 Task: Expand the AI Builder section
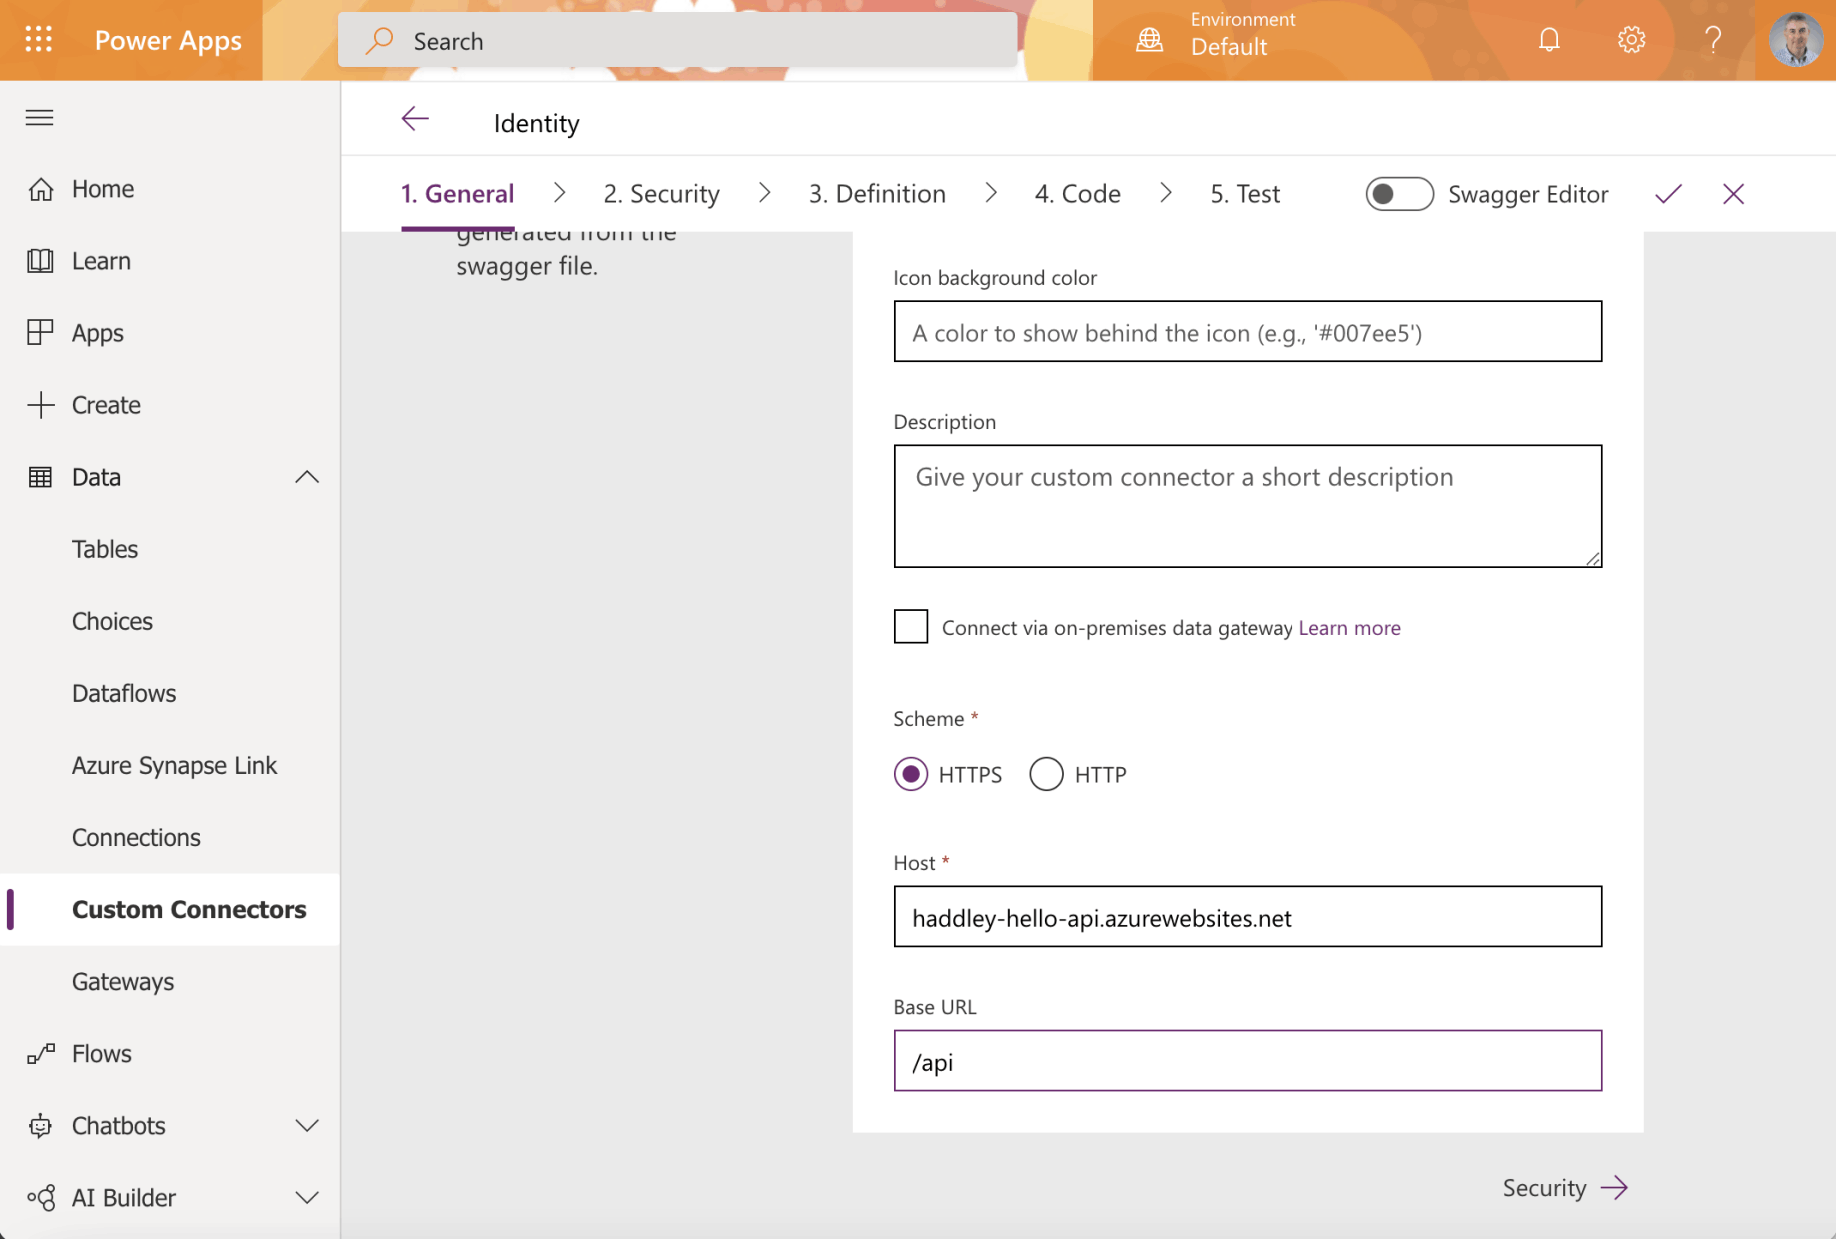[x=307, y=1198]
